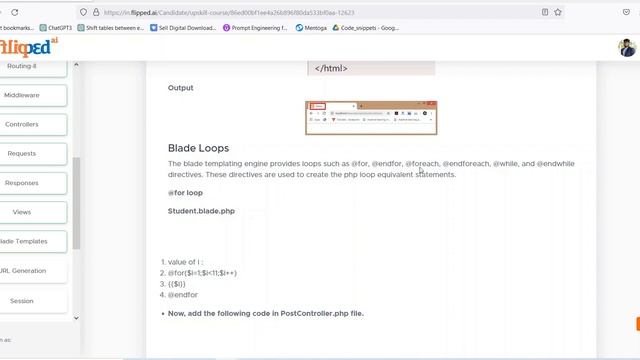The height and width of the screenshot is (360, 640).
Task: Click the sidebar scroll down arrow
Action: [x=76, y=318]
